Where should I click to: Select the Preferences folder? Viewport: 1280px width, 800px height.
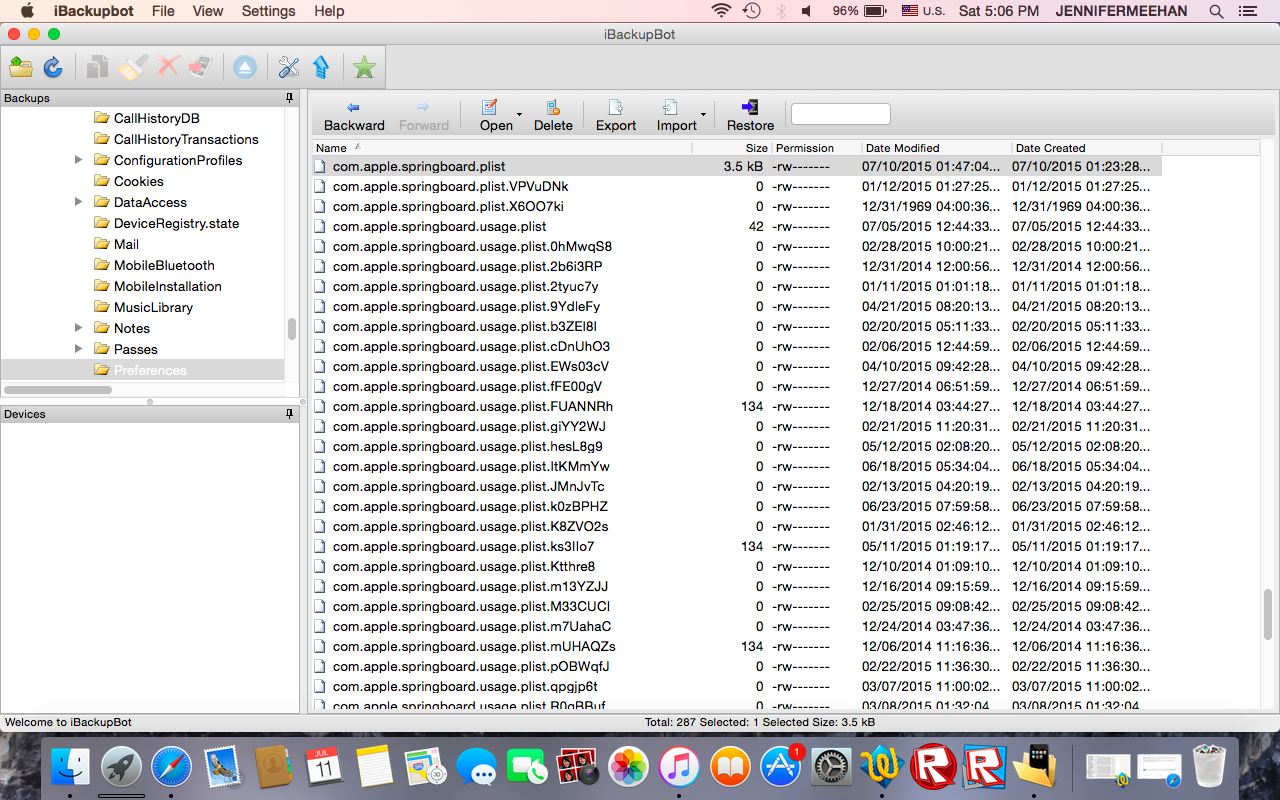coord(150,370)
